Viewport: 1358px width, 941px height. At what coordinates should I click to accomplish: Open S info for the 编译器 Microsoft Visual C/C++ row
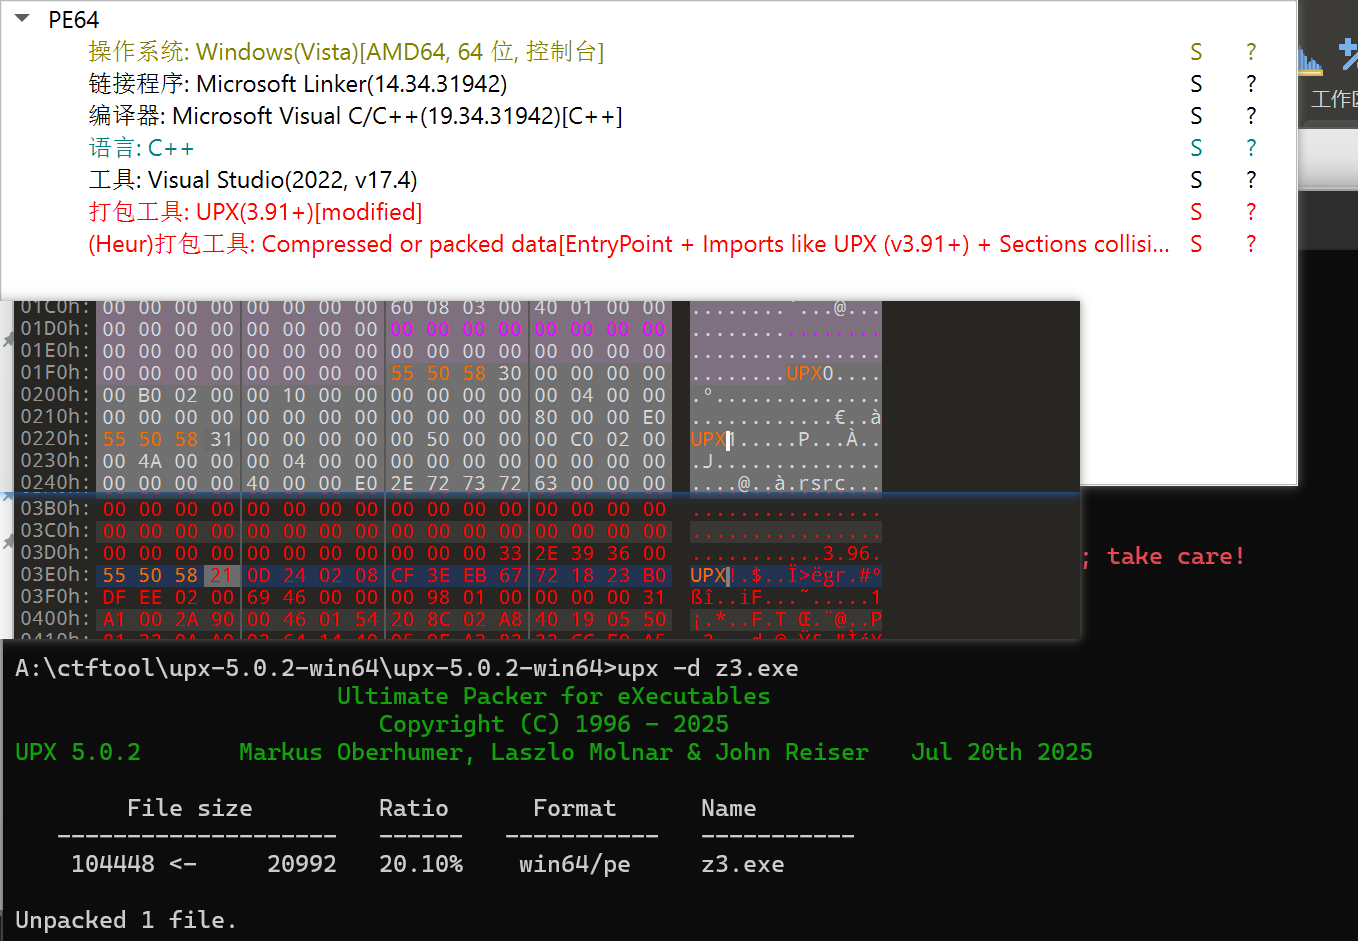[1196, 116]
